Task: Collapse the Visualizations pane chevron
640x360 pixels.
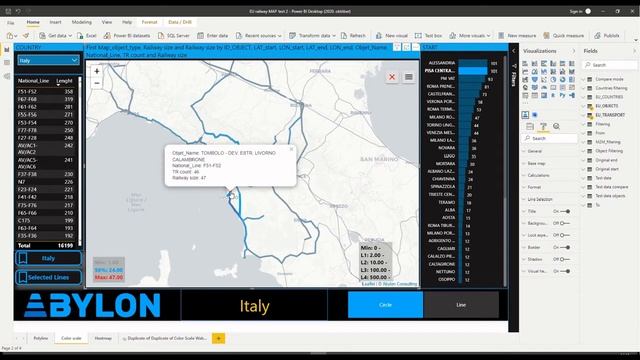Action: click(x=574, y=51)
